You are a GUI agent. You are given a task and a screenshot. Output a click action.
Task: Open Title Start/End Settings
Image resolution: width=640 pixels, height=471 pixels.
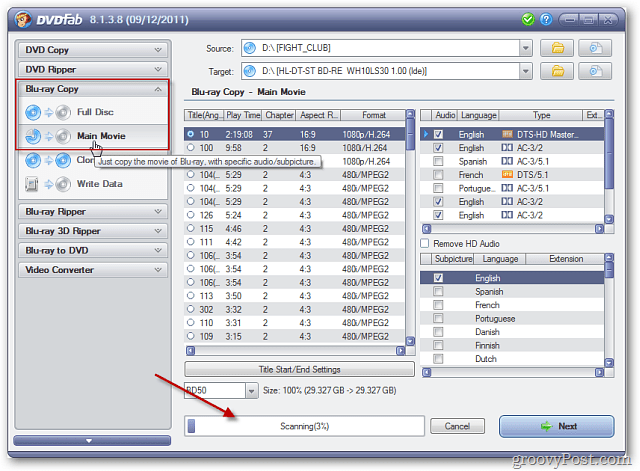[299, 370]
